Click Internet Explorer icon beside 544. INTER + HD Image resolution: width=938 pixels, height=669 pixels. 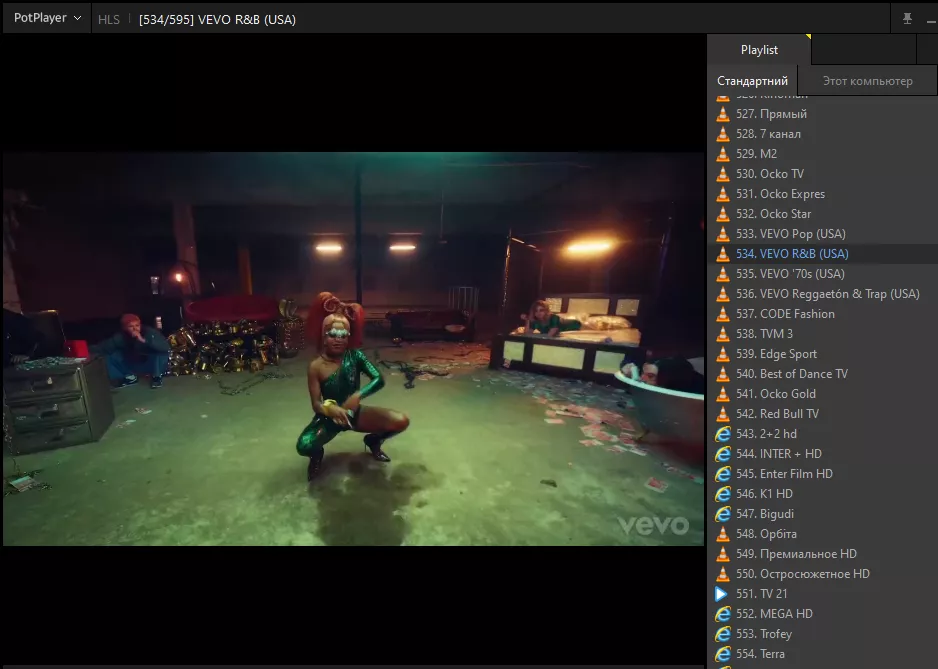click(723, 454)
